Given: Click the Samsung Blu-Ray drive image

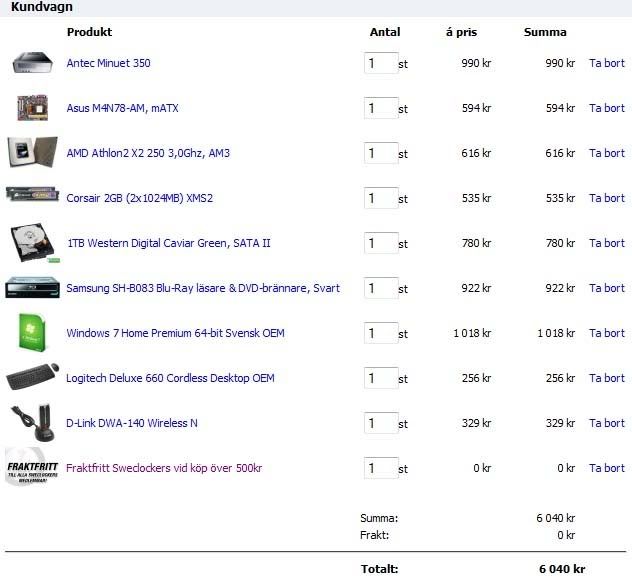Looking at the screenshot, I should click(x=32, y=288).
